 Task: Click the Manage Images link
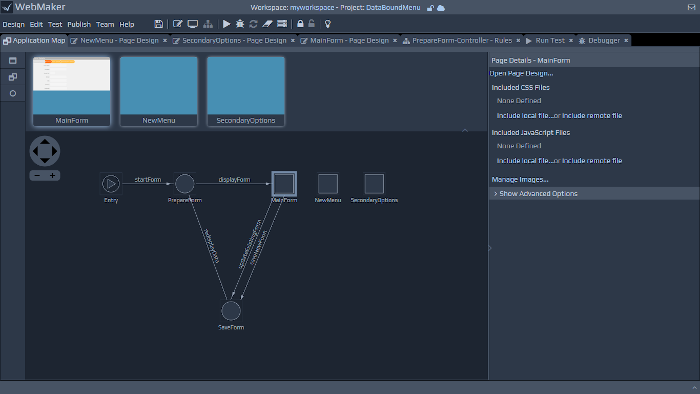click(x=520, y=179)
